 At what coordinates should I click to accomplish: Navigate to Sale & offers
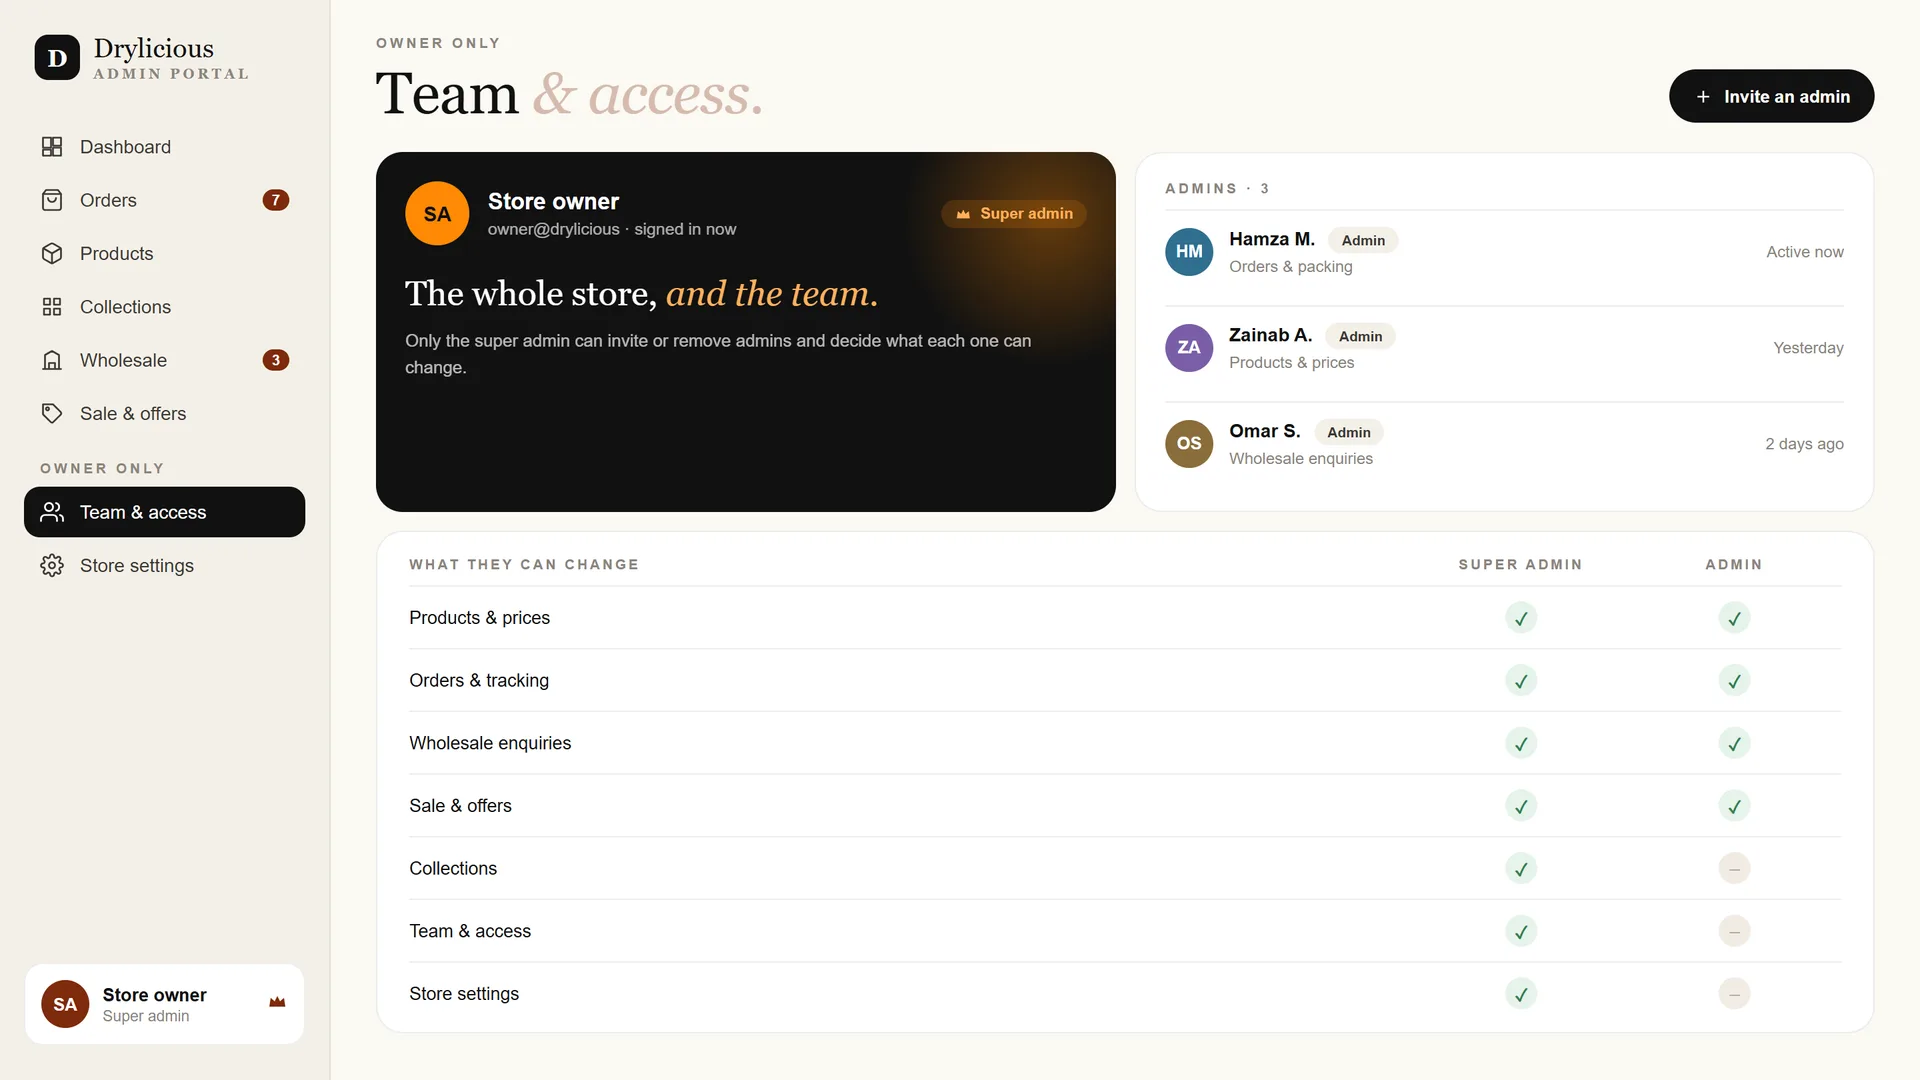(164, 413)
